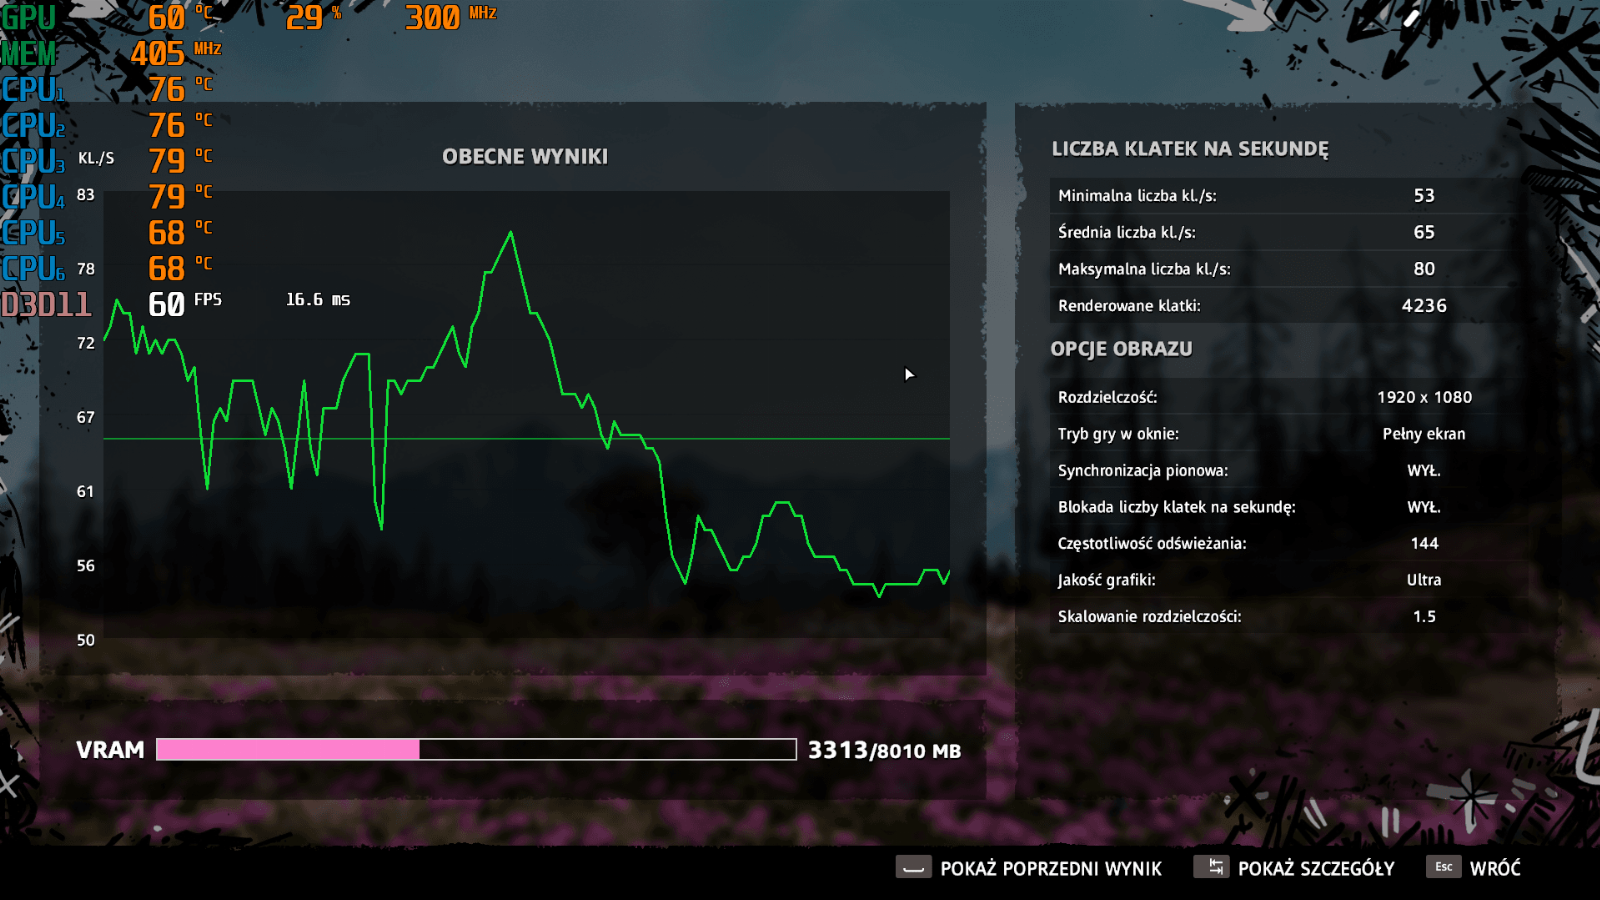The image size is (1600, 900).
Task: Click the Renderowane klatki row
Action: (x=1288, y=306)
